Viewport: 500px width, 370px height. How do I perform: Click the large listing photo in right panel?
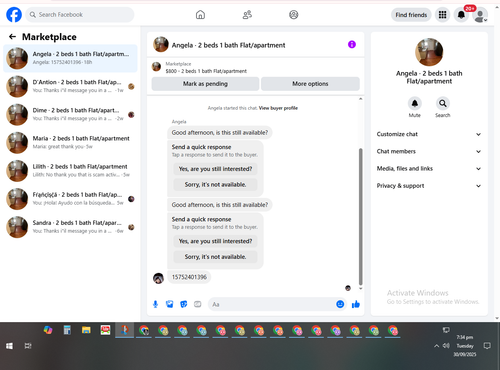click(429, 52)
